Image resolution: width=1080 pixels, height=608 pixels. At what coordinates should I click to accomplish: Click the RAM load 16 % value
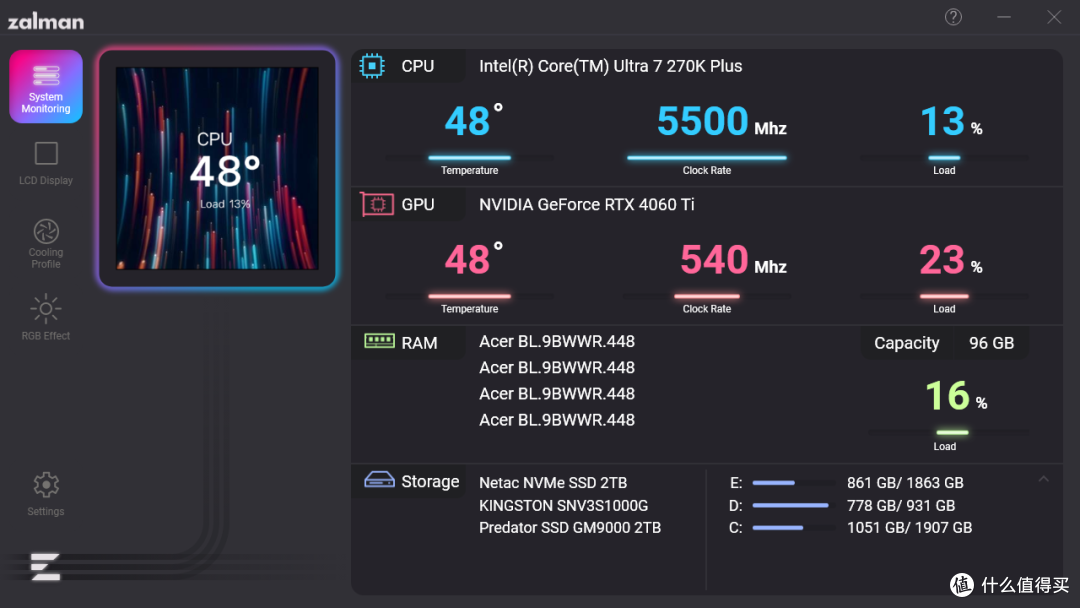tap(956, 396)
